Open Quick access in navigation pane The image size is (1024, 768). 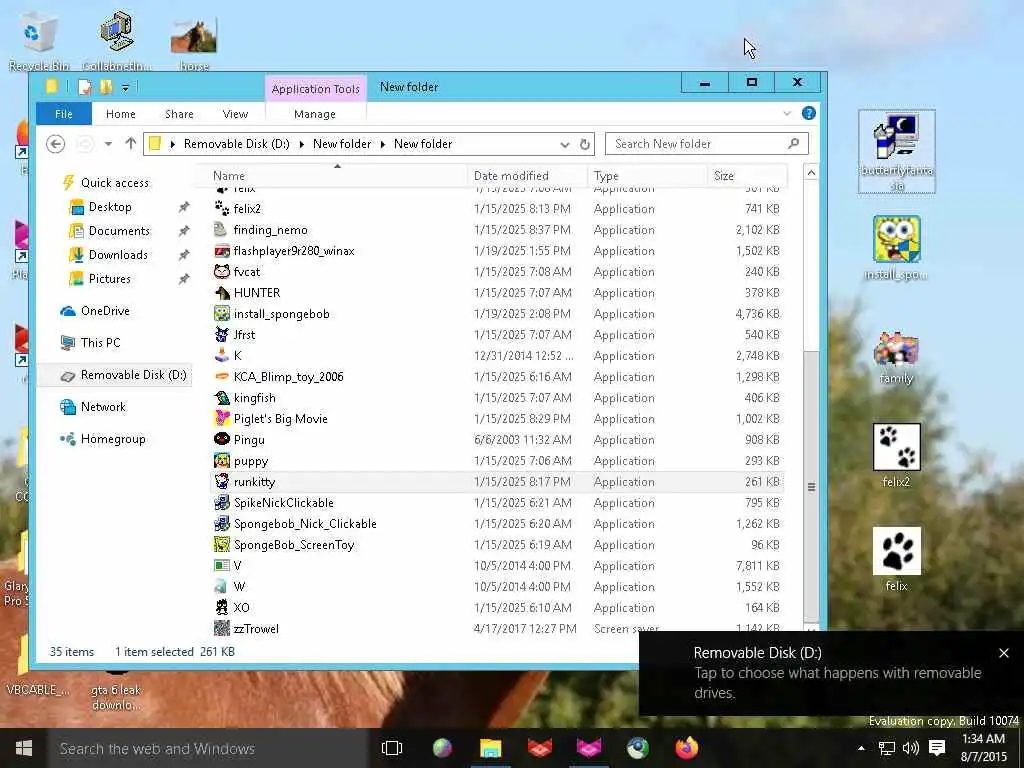click(114, 183)
